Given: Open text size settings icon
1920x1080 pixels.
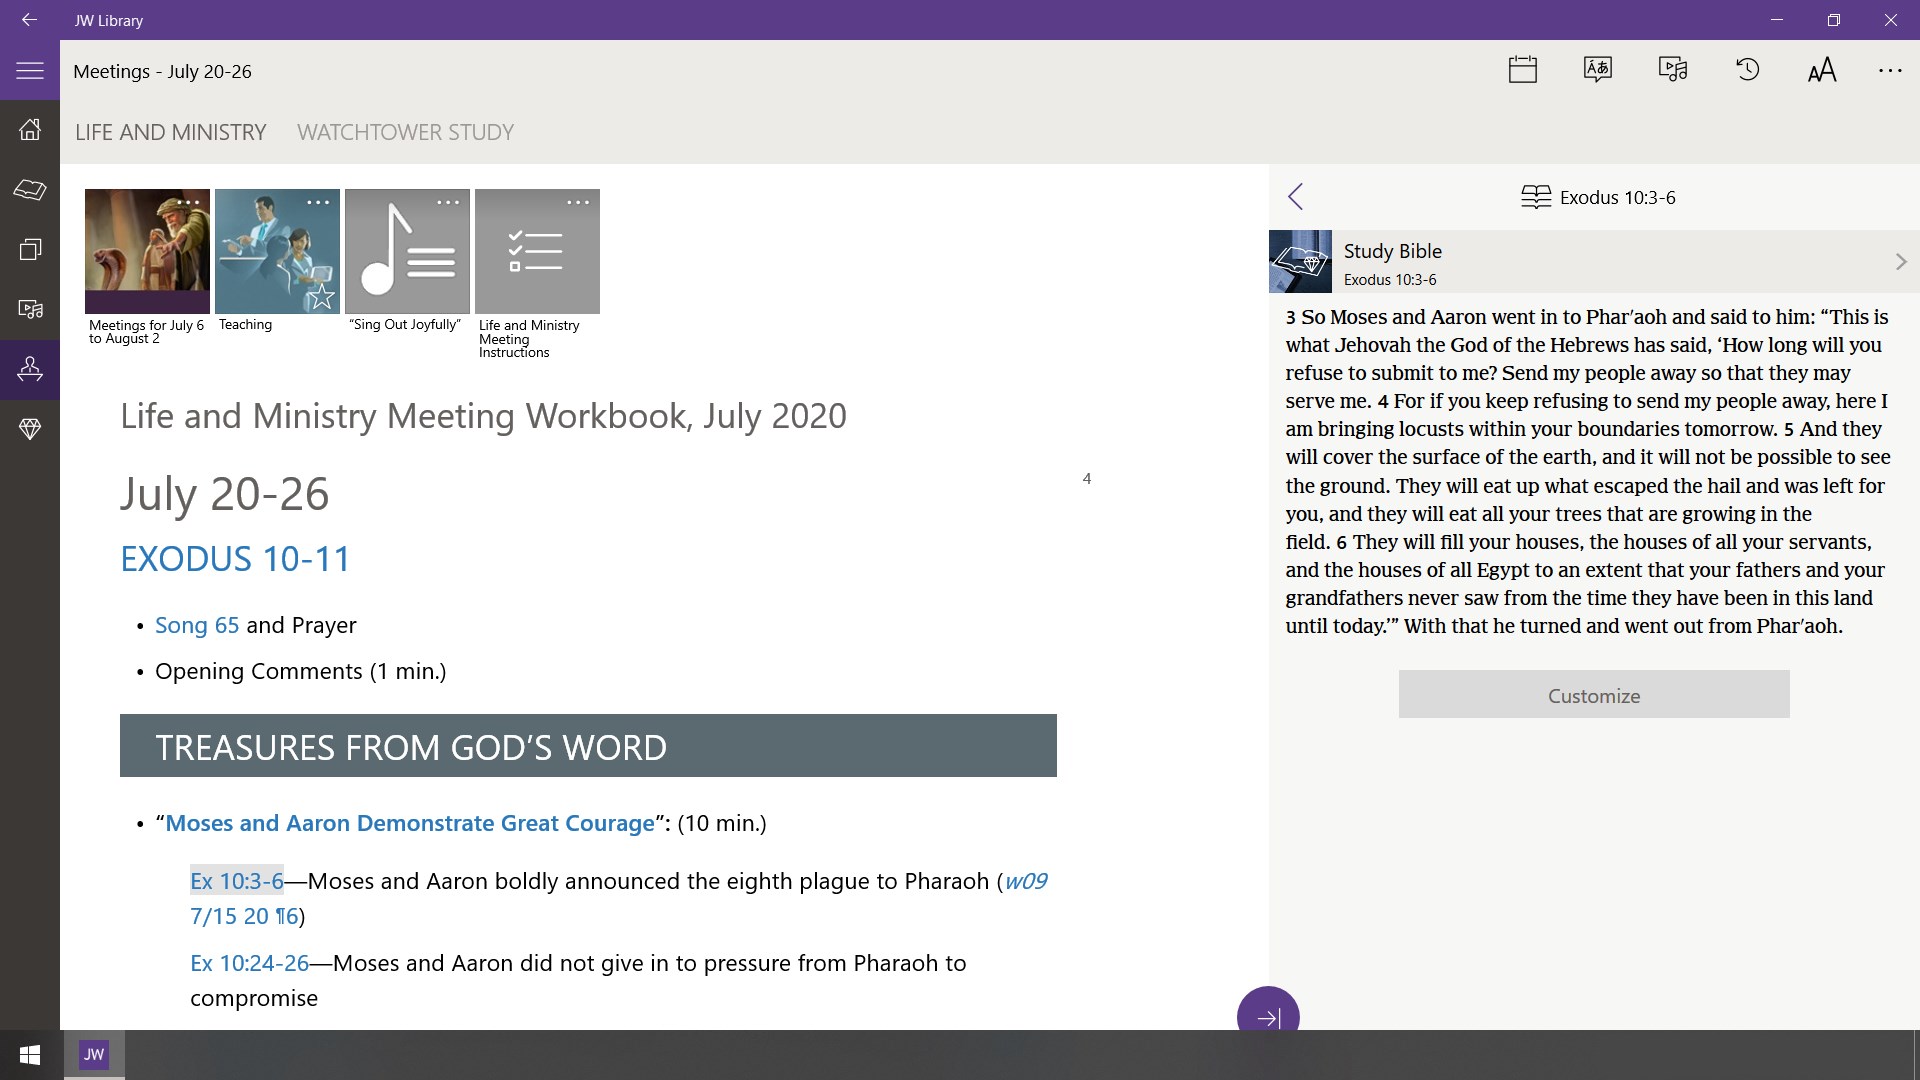Looking at the screenshot, I should coord(1822,70).
